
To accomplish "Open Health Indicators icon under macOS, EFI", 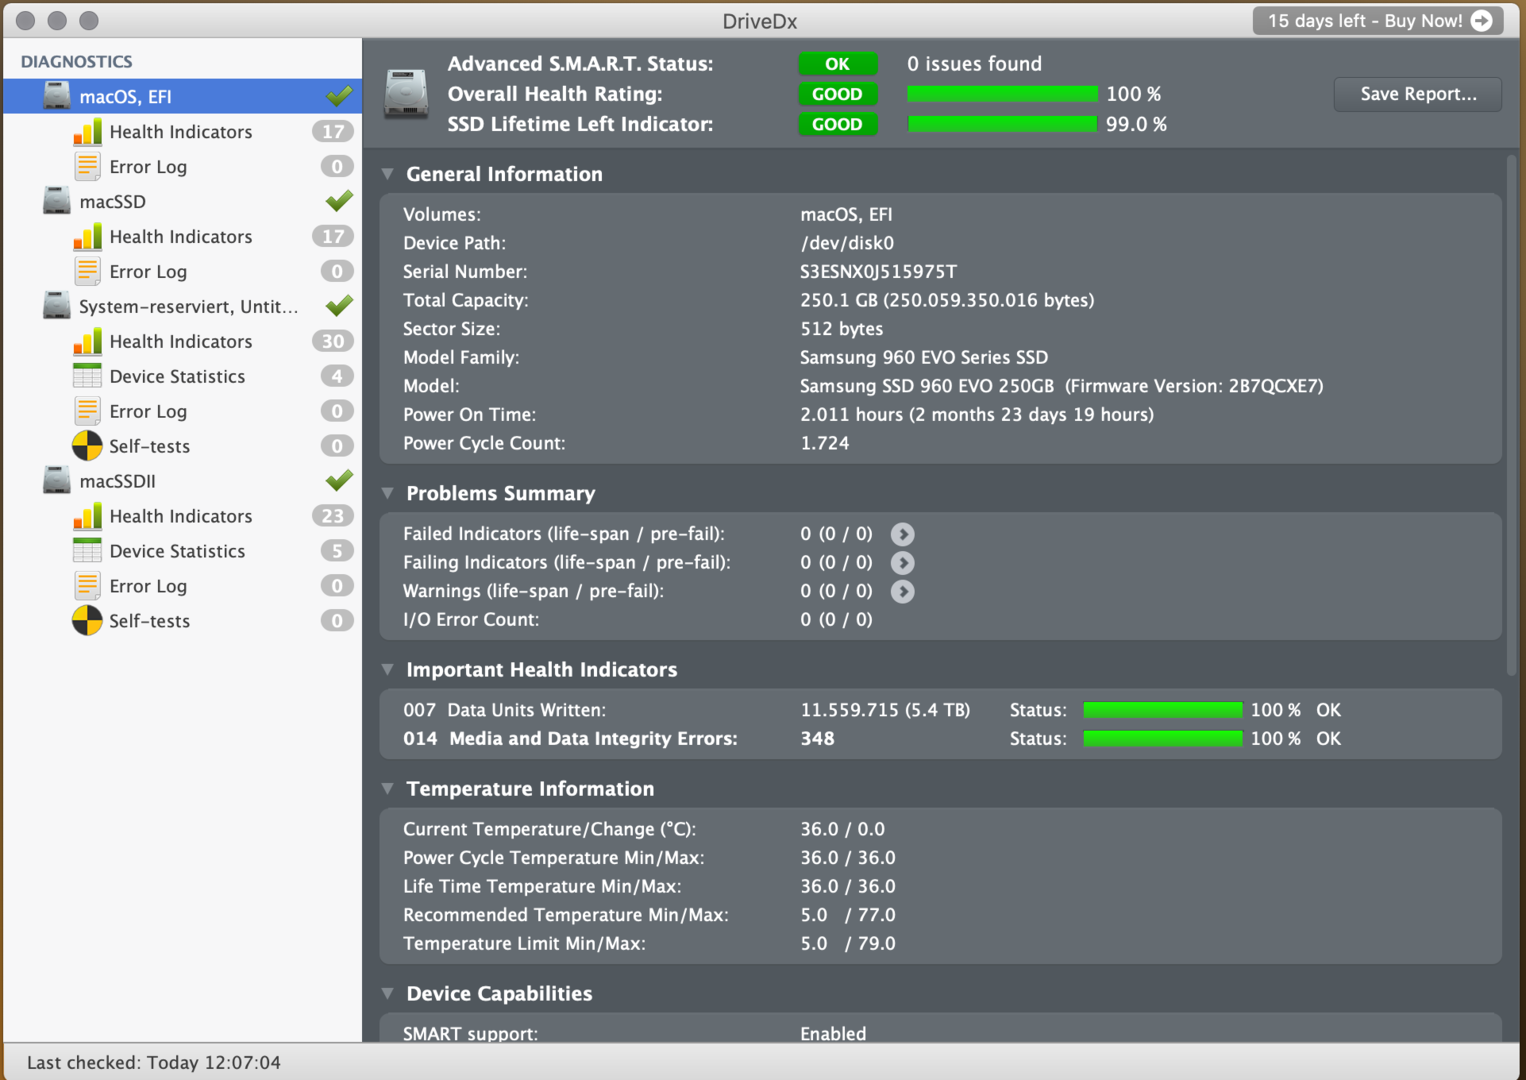I will click(87, 131).
